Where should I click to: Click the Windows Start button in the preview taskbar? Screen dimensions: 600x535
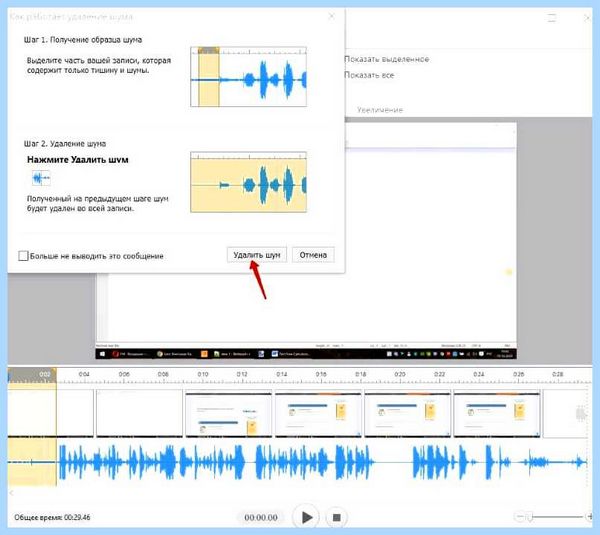pyautogui.click(x=103, y=354)
